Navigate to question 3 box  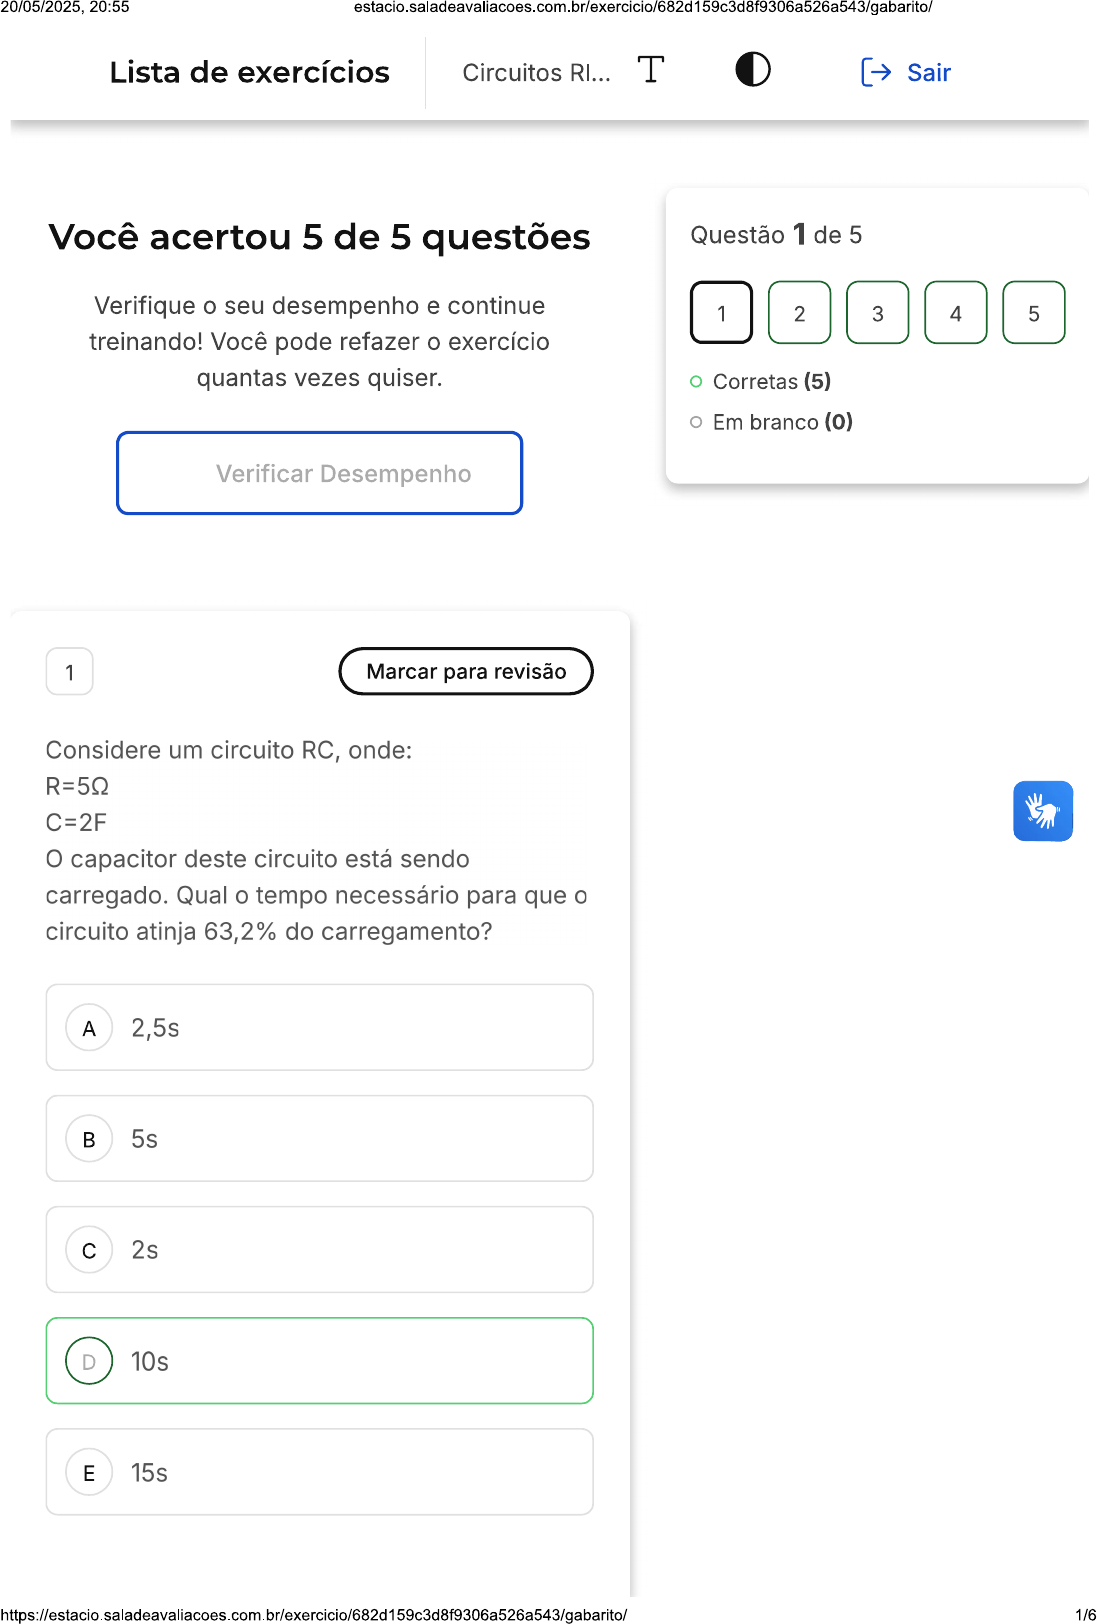click(x=877, y=313)
